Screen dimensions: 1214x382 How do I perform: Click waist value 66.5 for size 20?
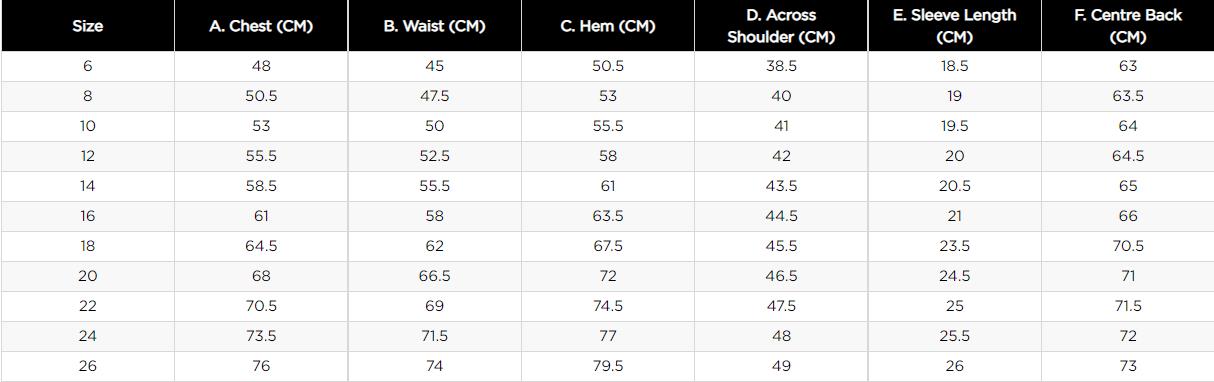point(434,276)
